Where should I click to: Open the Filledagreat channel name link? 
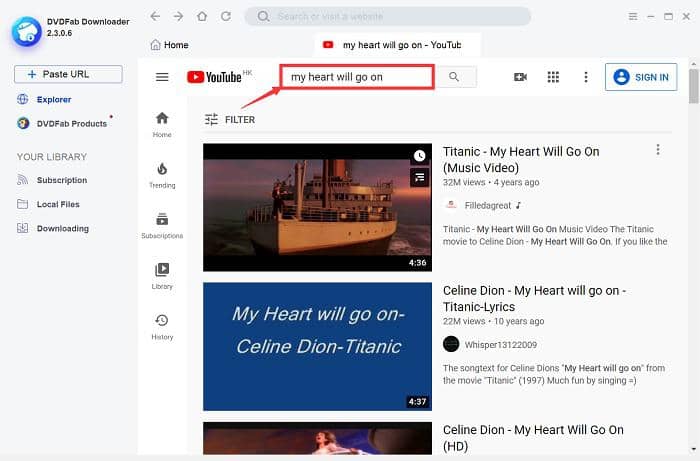click(x=488, y=206)
